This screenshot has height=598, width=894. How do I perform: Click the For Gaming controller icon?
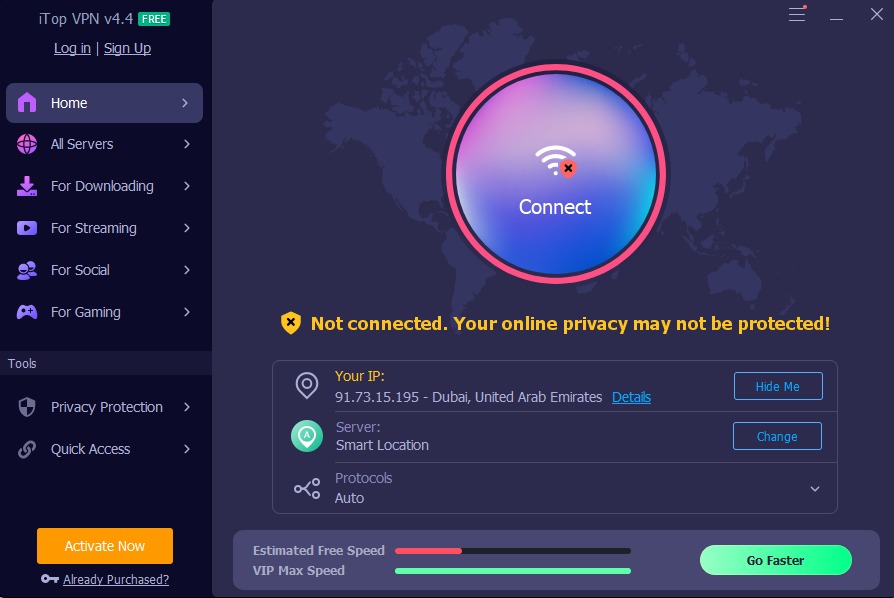[27, 312]
